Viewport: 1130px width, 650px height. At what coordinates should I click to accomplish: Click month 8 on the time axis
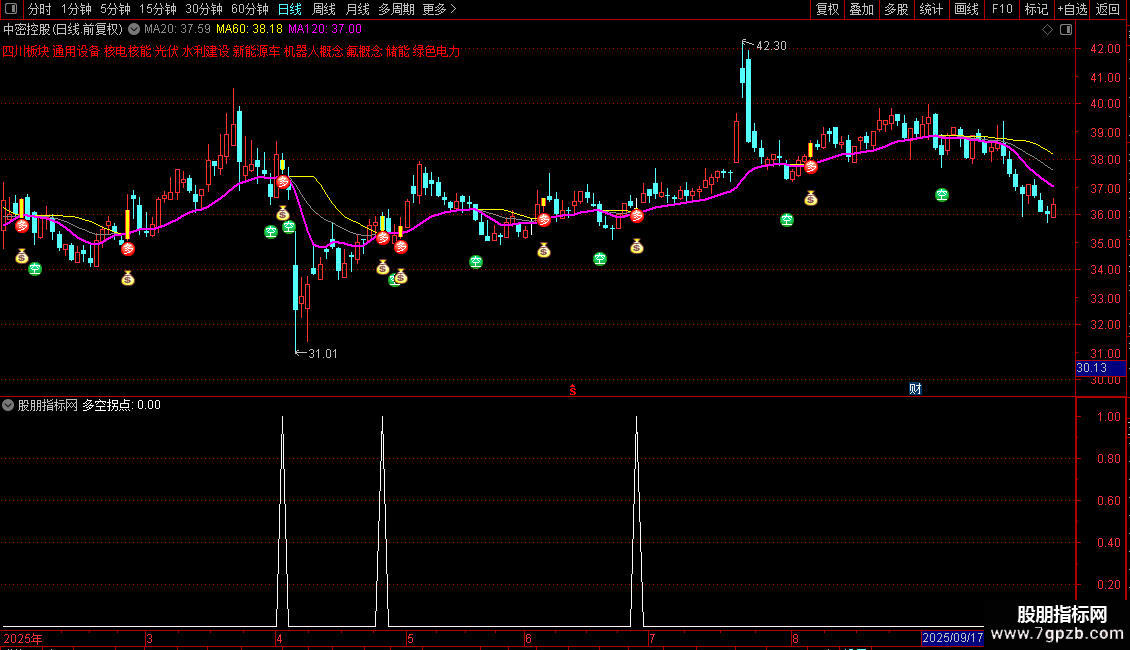(796, 638)
